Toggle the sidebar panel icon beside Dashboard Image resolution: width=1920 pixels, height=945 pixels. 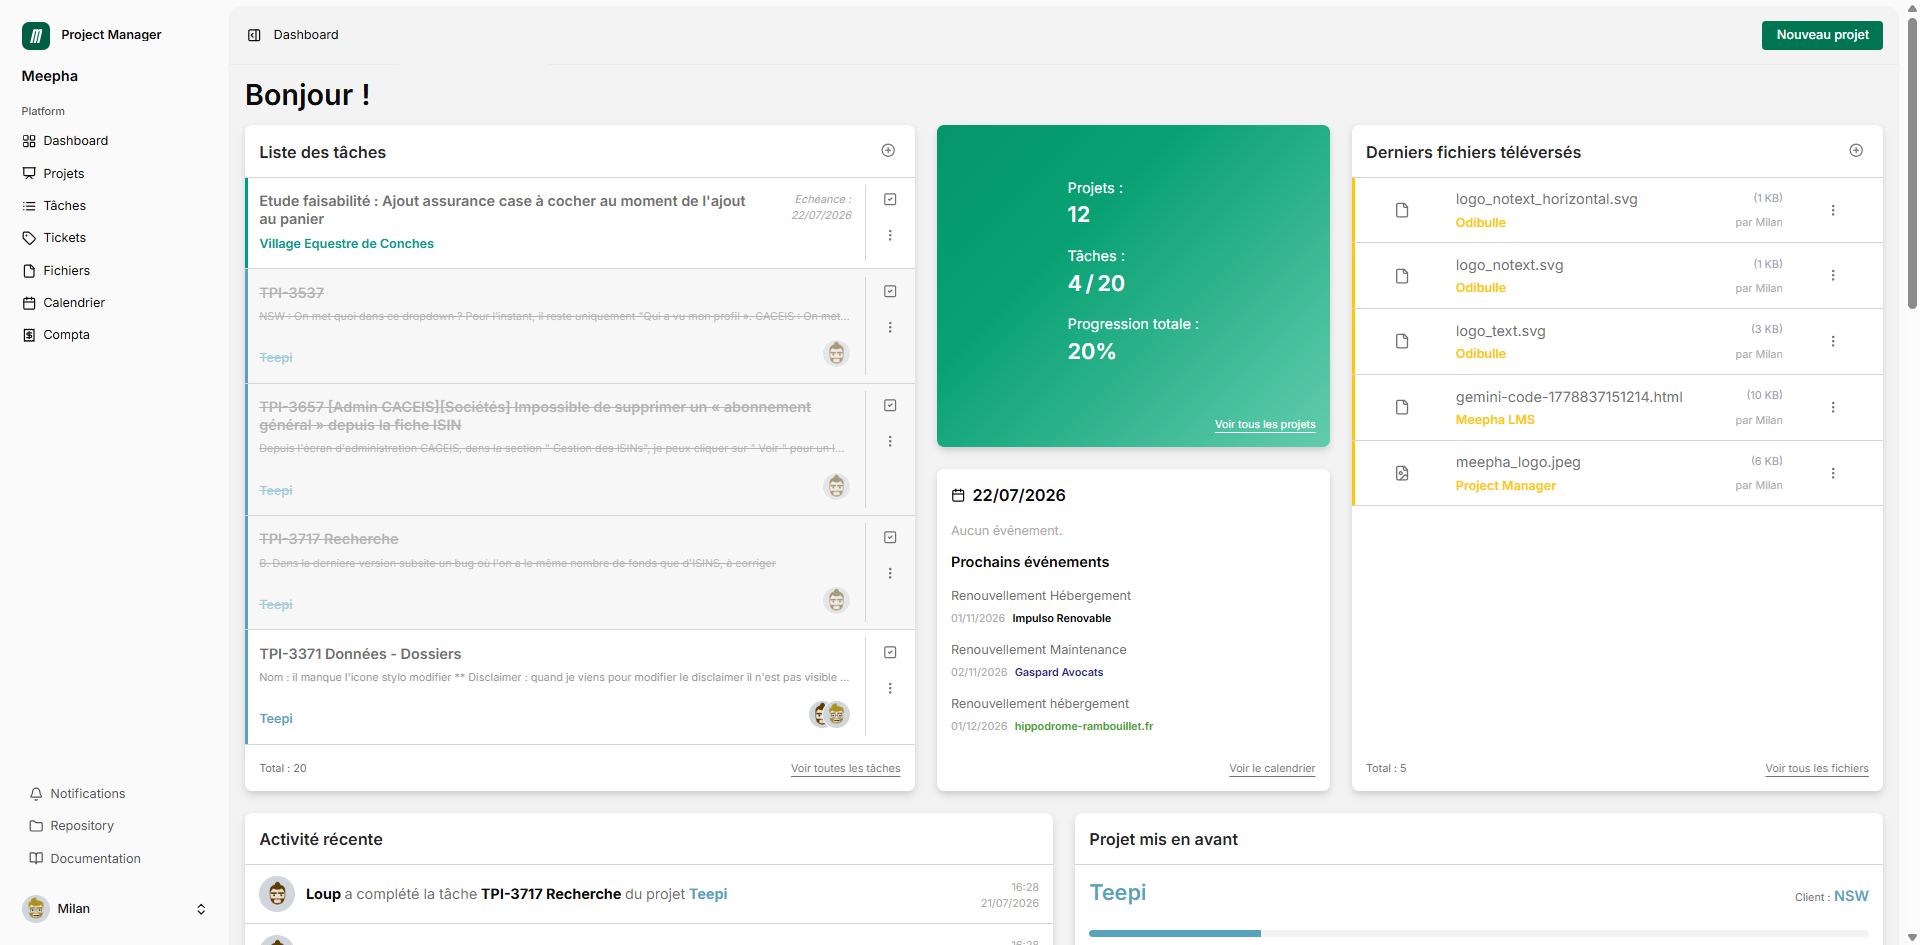tap(254, 35)
